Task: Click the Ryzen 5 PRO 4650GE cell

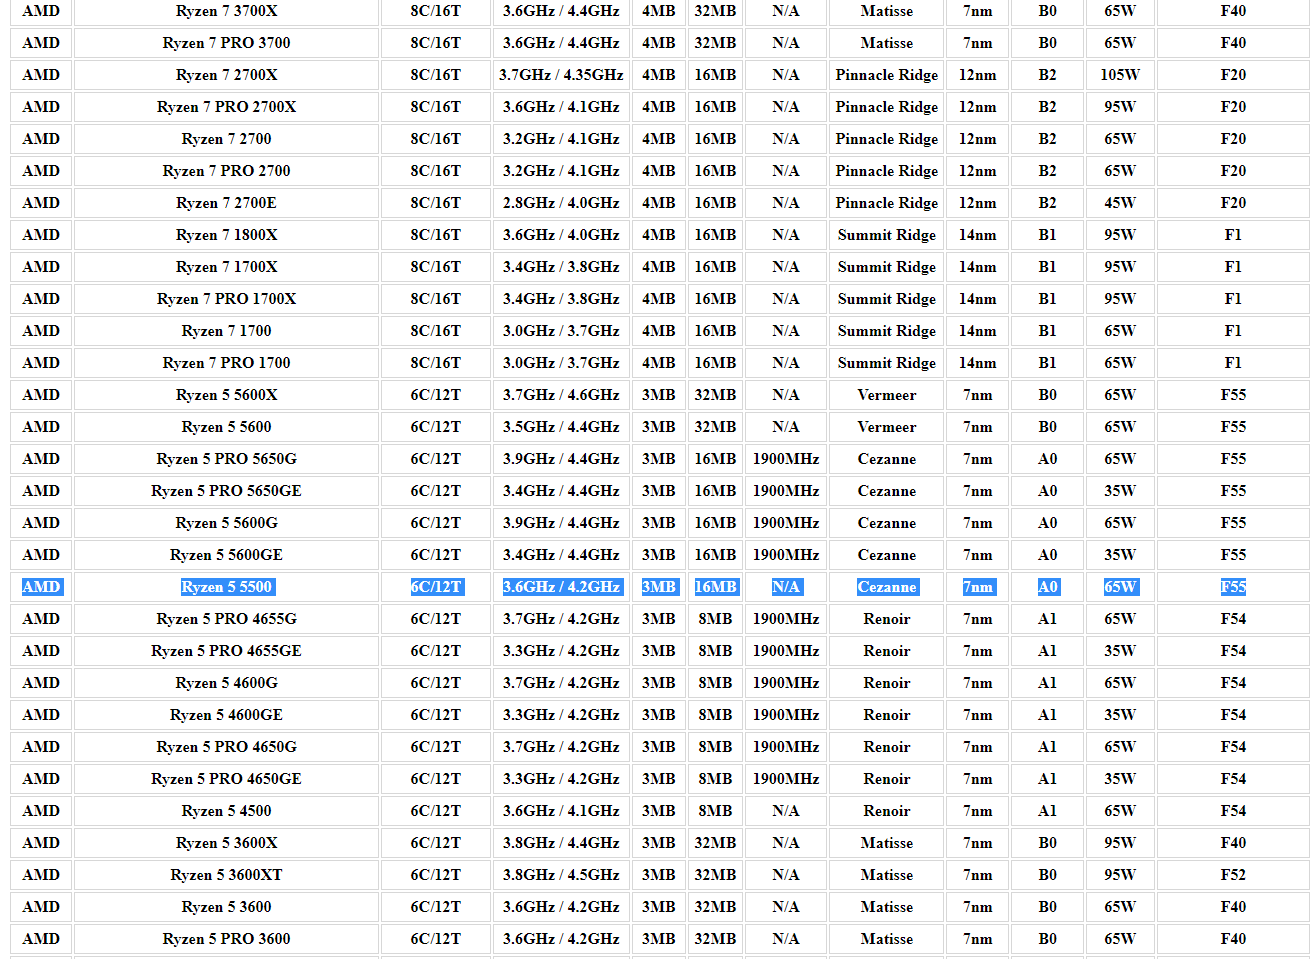Action: [227, 779]
